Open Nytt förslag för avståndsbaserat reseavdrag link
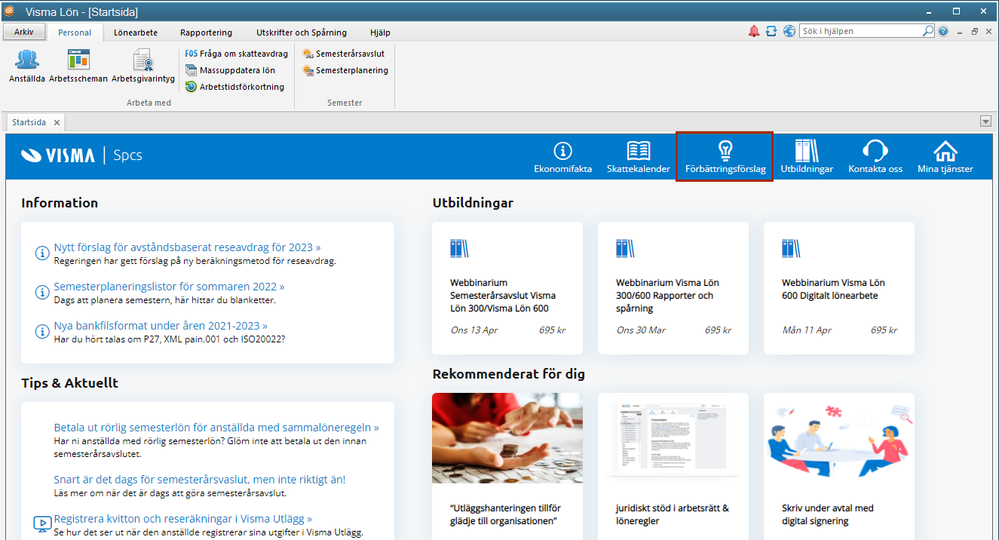The image size is (999, 540). pyautogui.click(x=187, y=247)
